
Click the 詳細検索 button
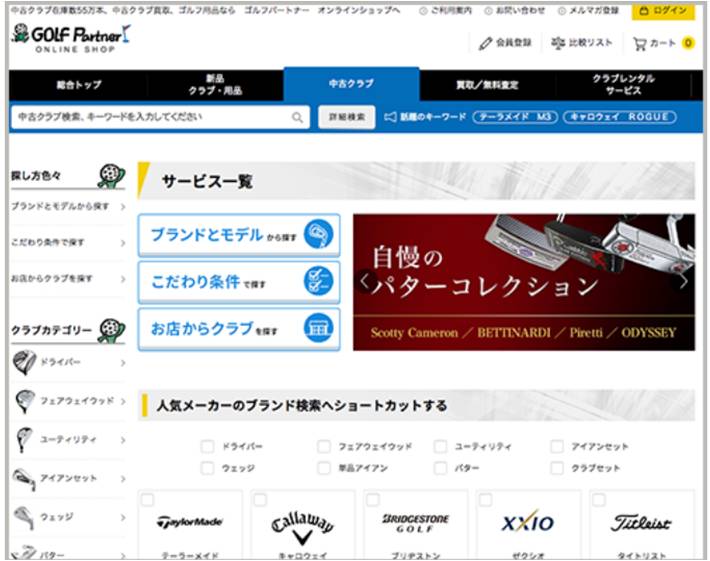click(347, 117)
